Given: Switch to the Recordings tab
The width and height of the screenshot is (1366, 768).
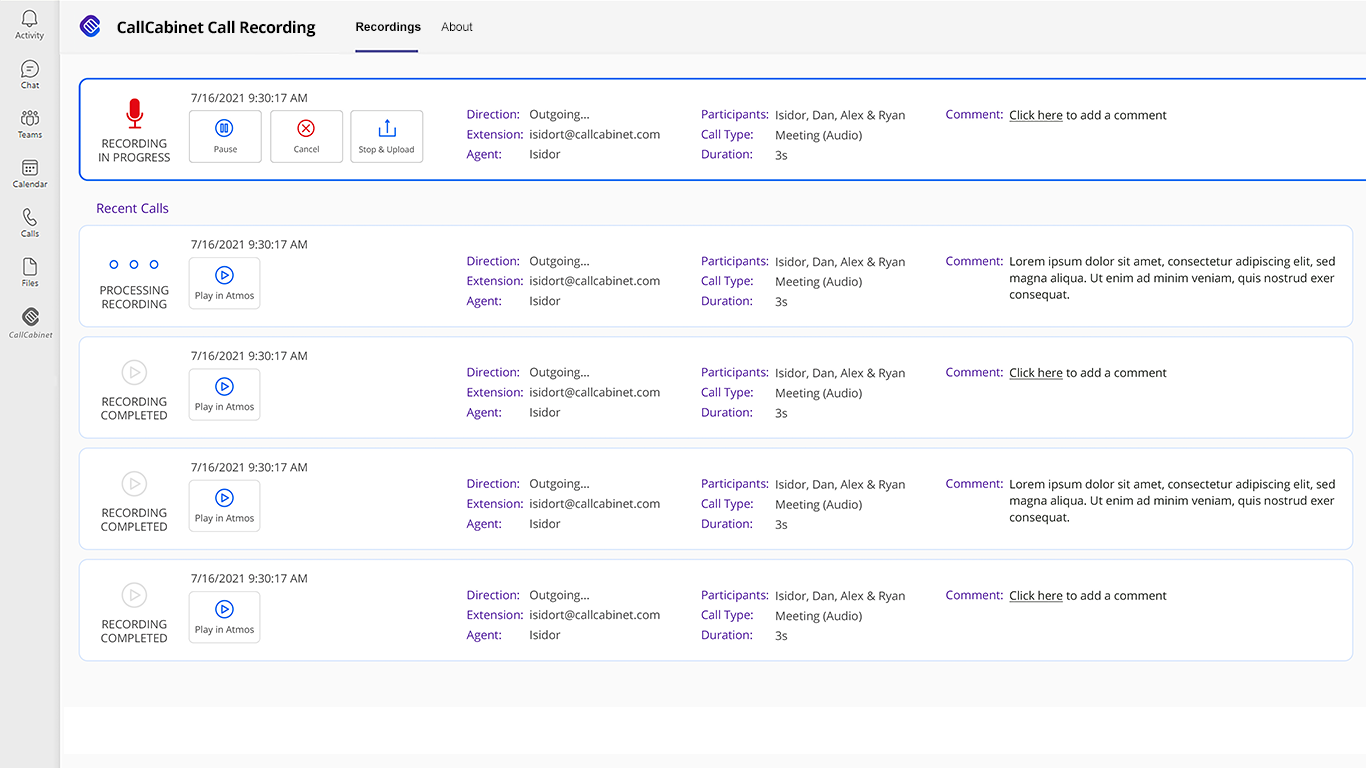Looking at the screenshot, I should [388, 27].
